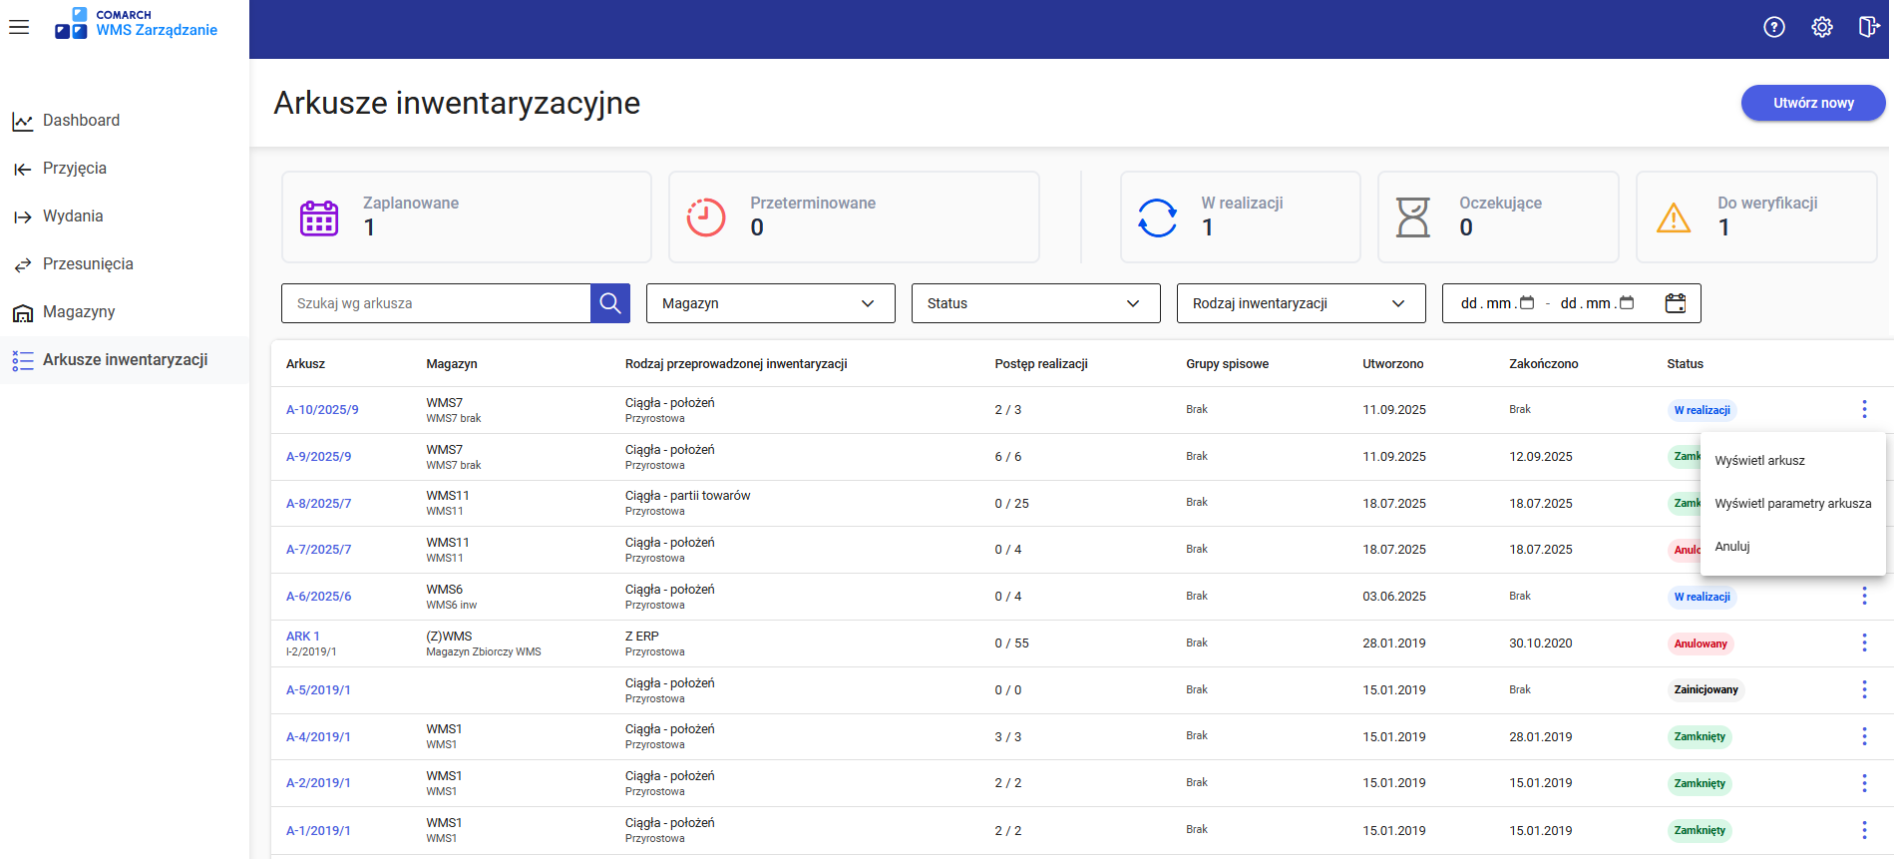Click the logout icon in header

(1868, 27)
